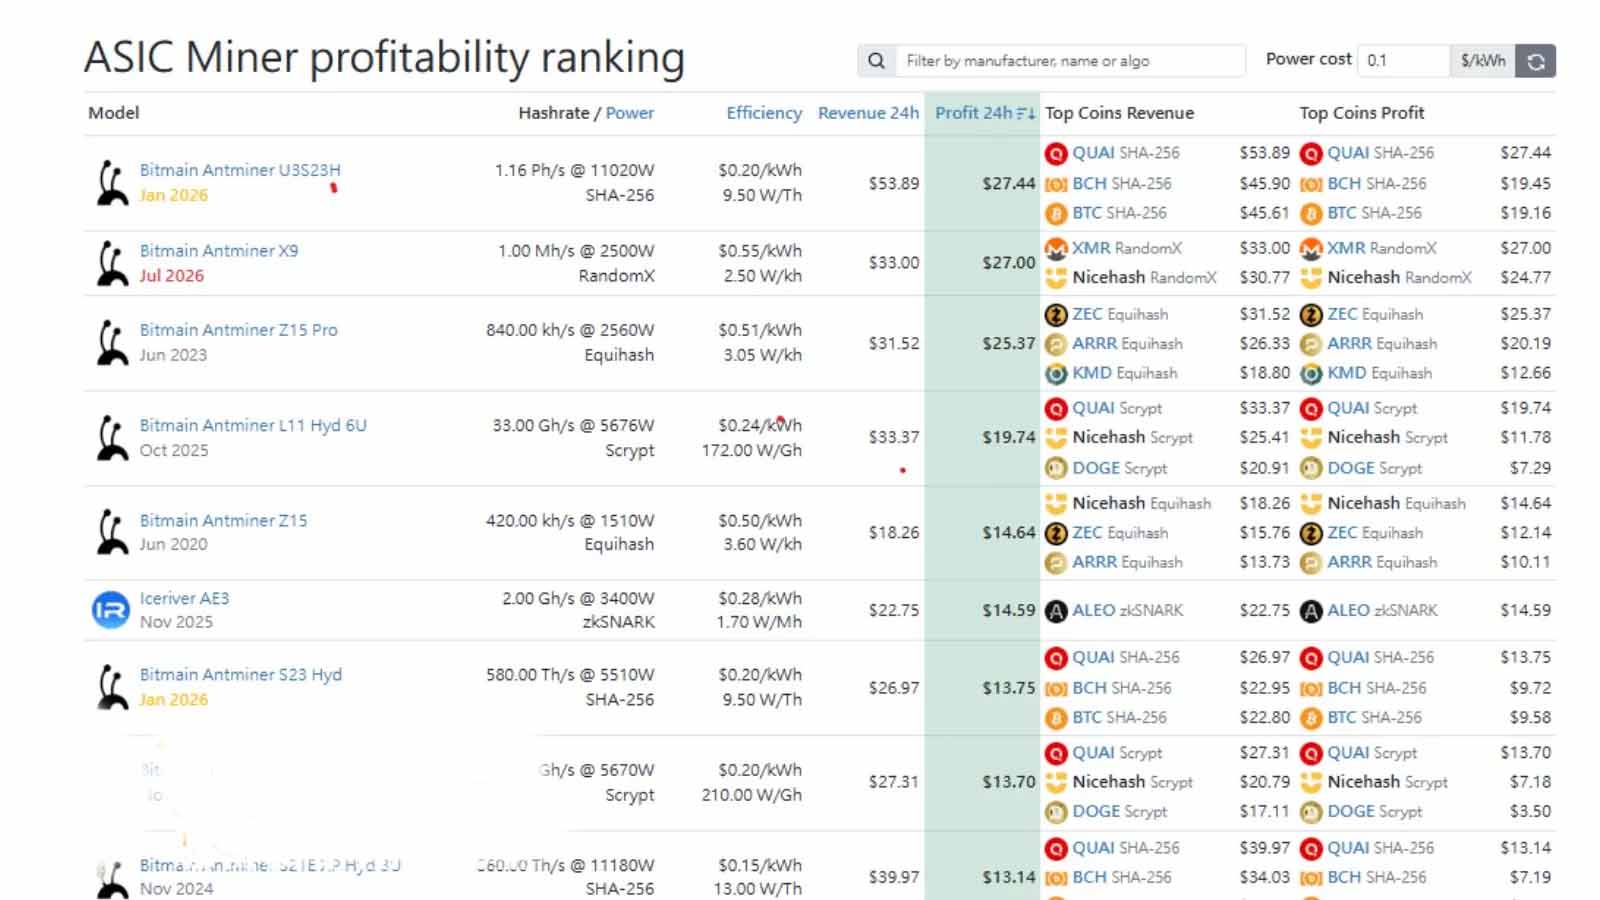Image resolution: width=1600 pixels, height=900 pixels.
Task: Click the Model column header
Action: click(x=114, y=113)
